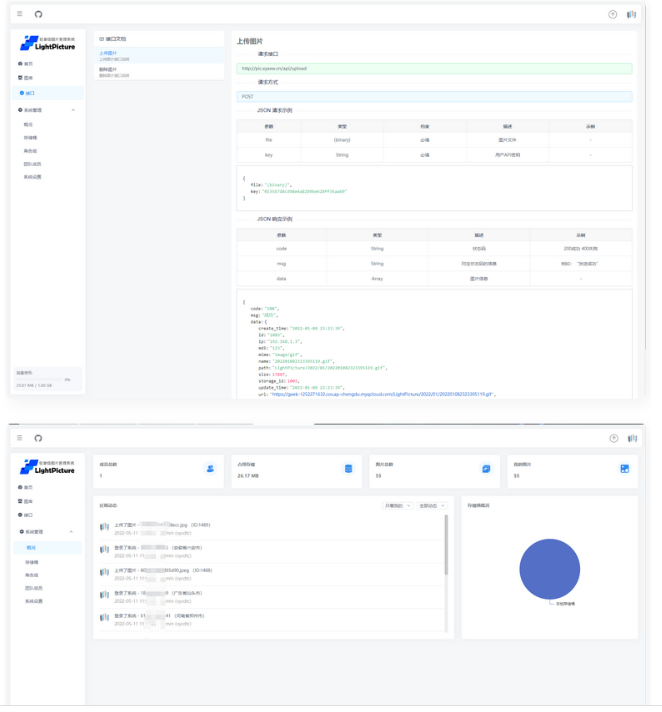Click the LightPicture logo on the dashboard page
662x712 pixels.
click(x=47, y=466)
